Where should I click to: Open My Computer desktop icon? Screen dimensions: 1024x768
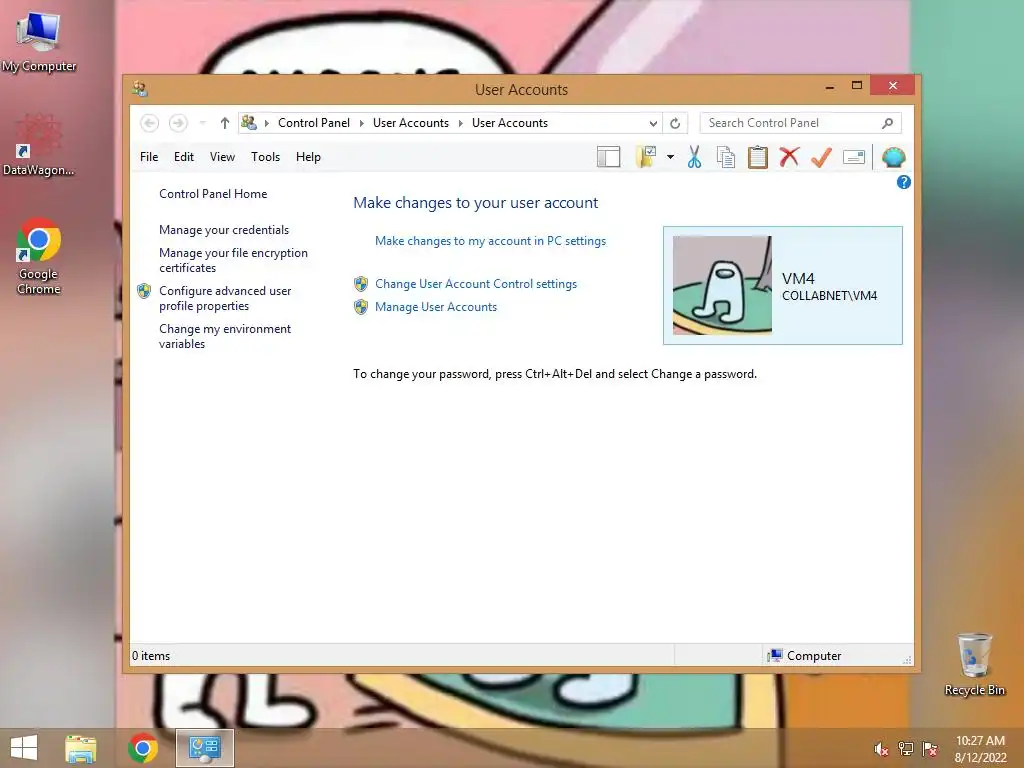[39, 41]
